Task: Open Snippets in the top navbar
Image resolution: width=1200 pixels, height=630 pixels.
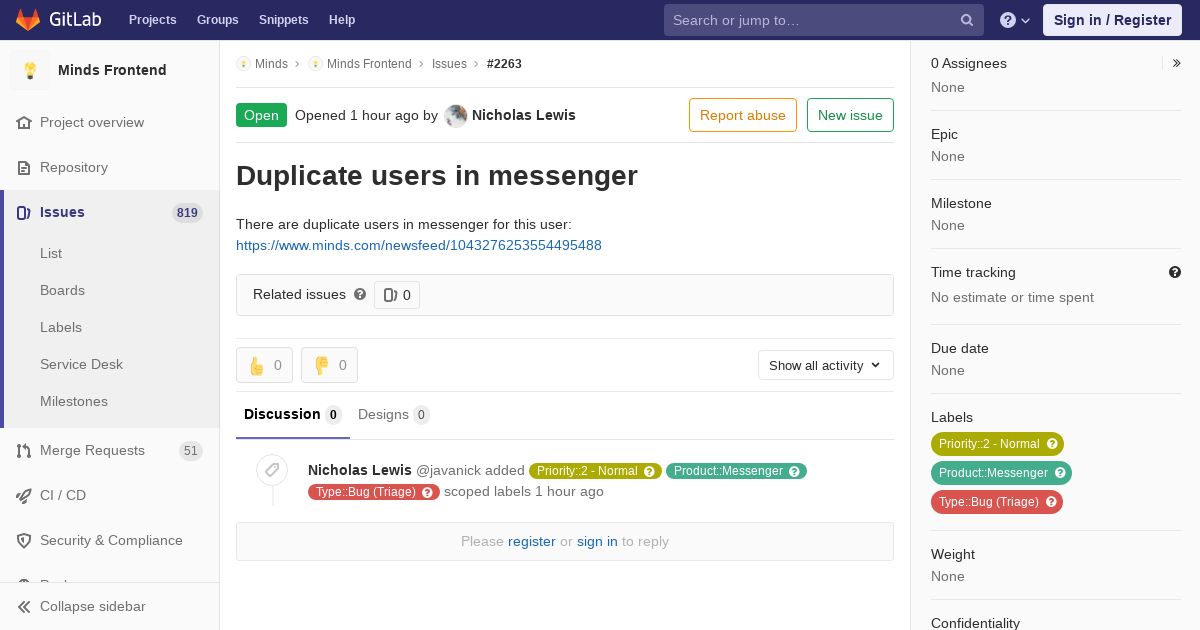Action: (x=283, y=20)
